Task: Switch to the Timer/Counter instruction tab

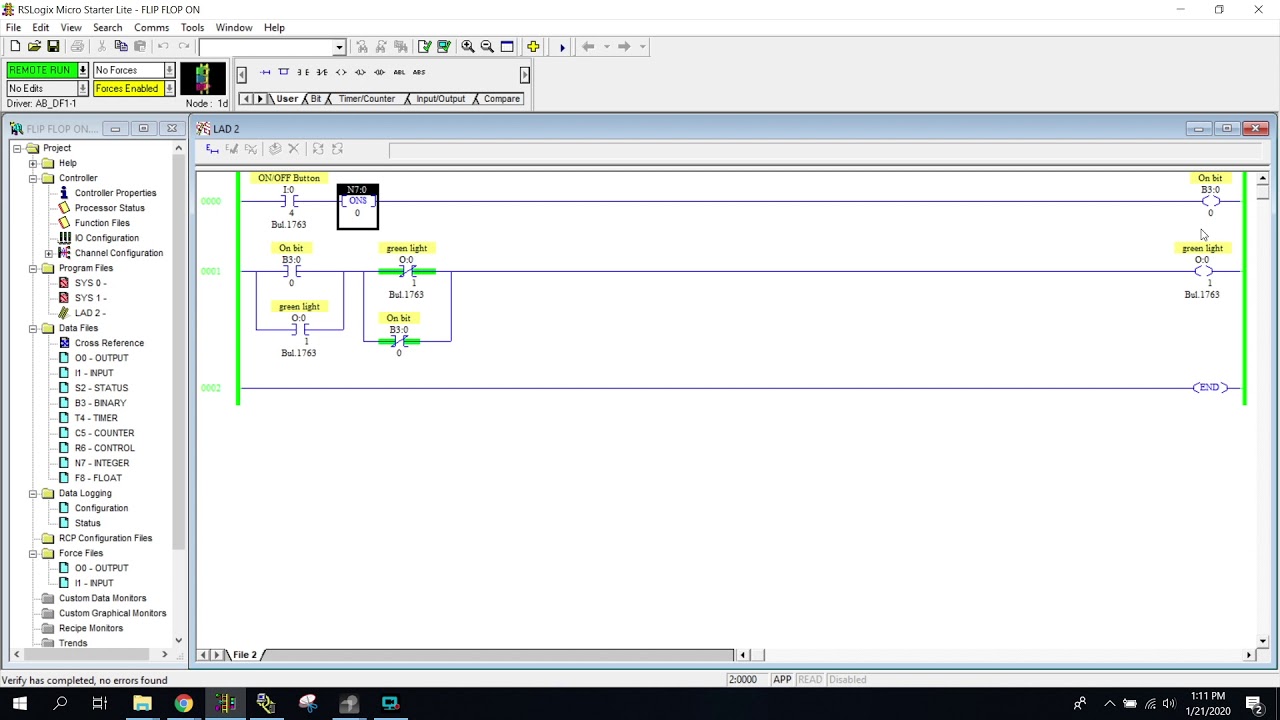Action: (x=366, y=99)
